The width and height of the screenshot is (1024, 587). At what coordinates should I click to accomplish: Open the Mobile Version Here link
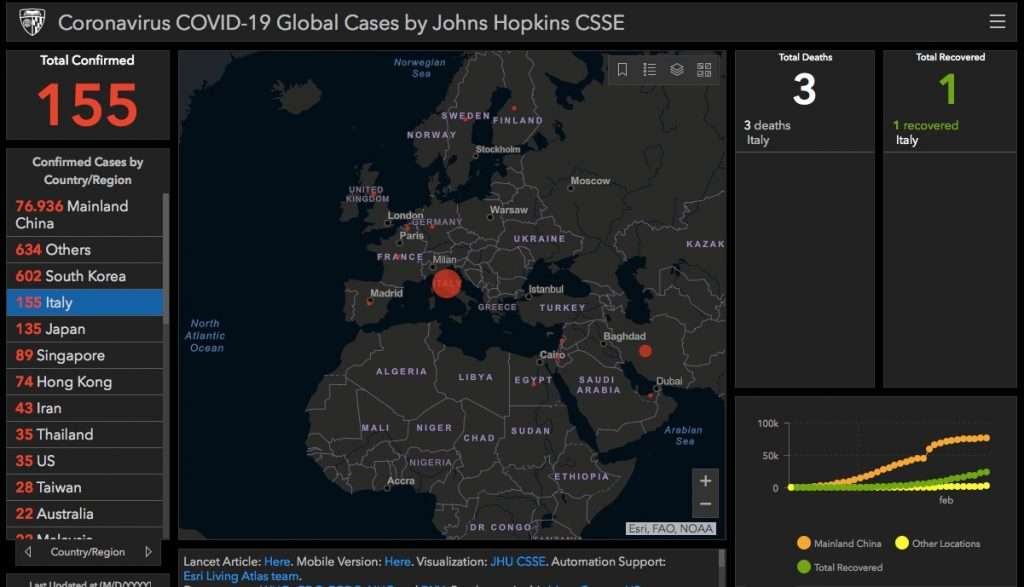pyautogui.click(x=397, y=562)
